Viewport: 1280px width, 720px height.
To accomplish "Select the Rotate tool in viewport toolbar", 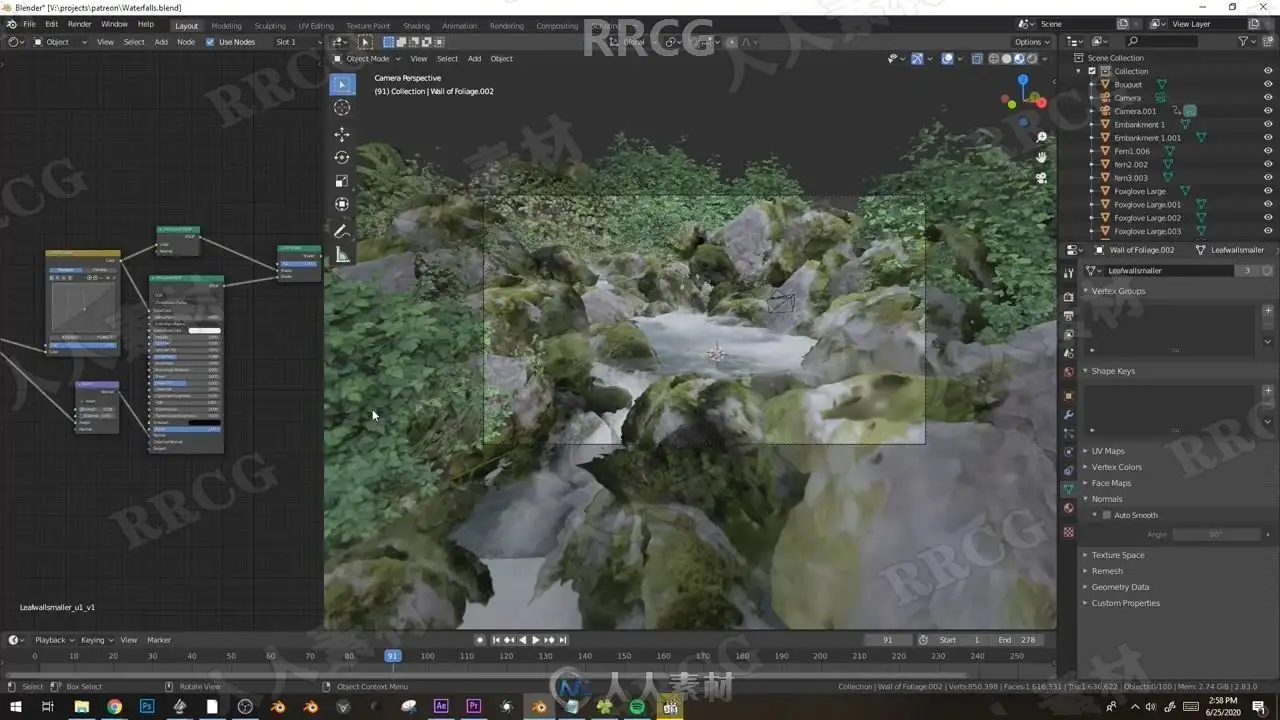I will (x=342, y=157).
